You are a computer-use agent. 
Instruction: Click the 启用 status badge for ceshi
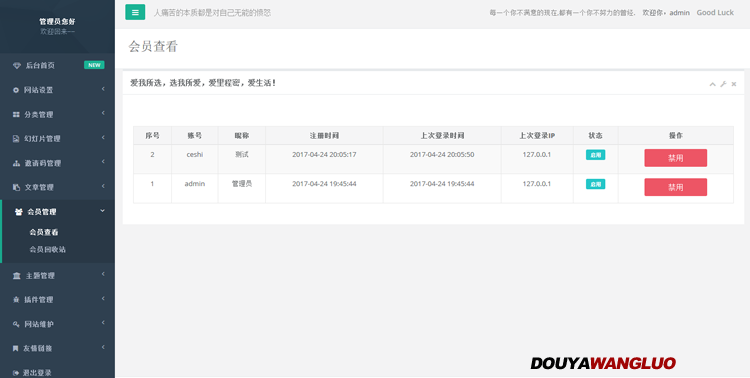click(x=596, y=155)
